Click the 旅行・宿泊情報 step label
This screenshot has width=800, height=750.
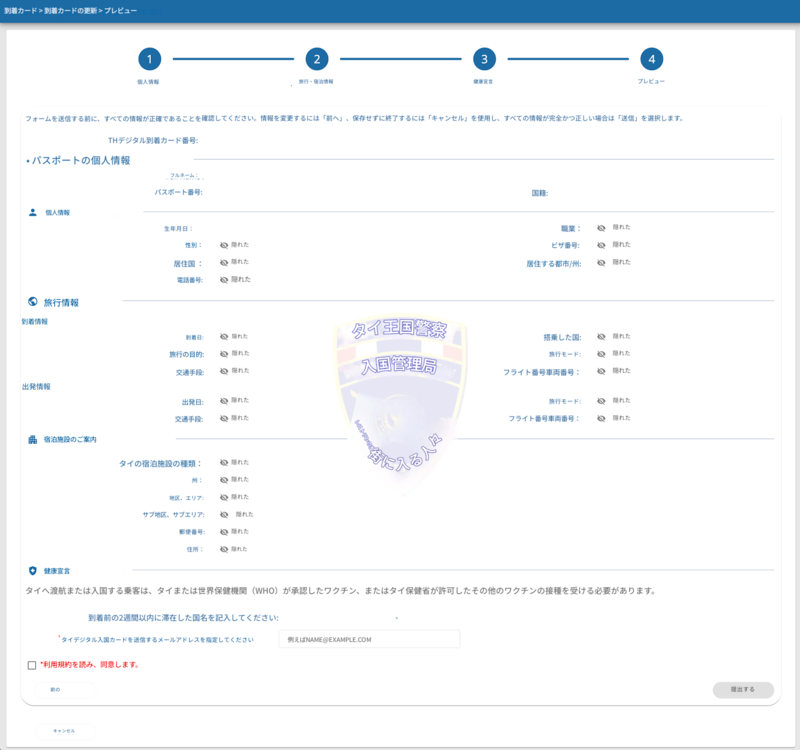click(316, 82)
